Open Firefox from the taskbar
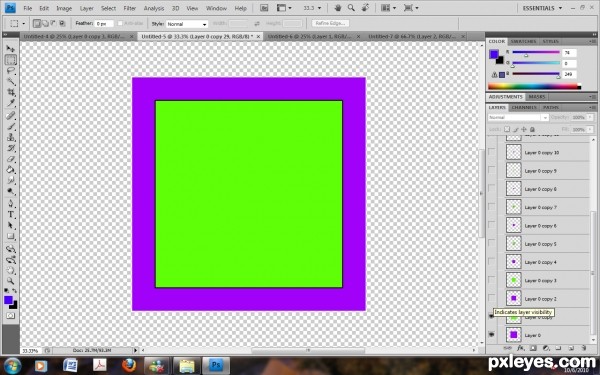 pos(129,365)
